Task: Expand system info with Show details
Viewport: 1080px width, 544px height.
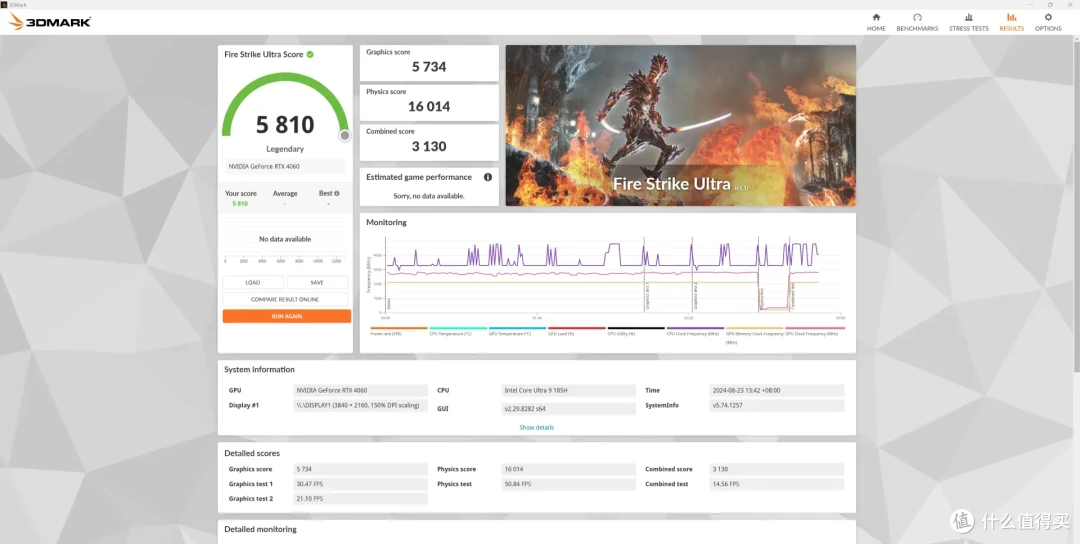Action: click(x=537, y=428)
